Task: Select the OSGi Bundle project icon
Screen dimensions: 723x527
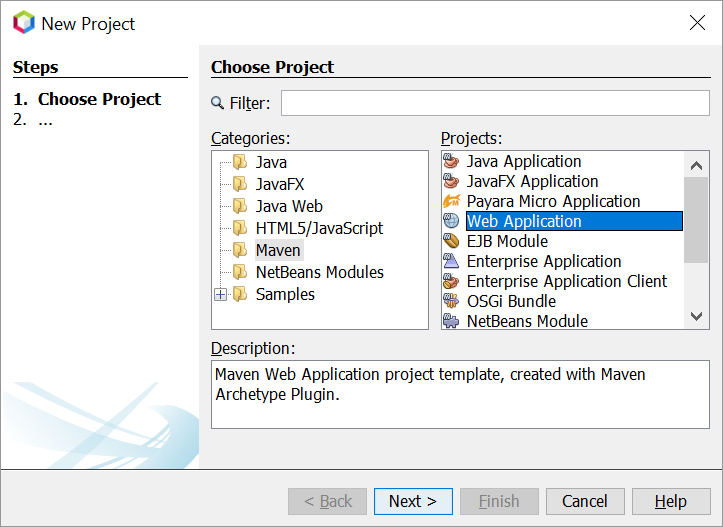Action: point(452,302)
